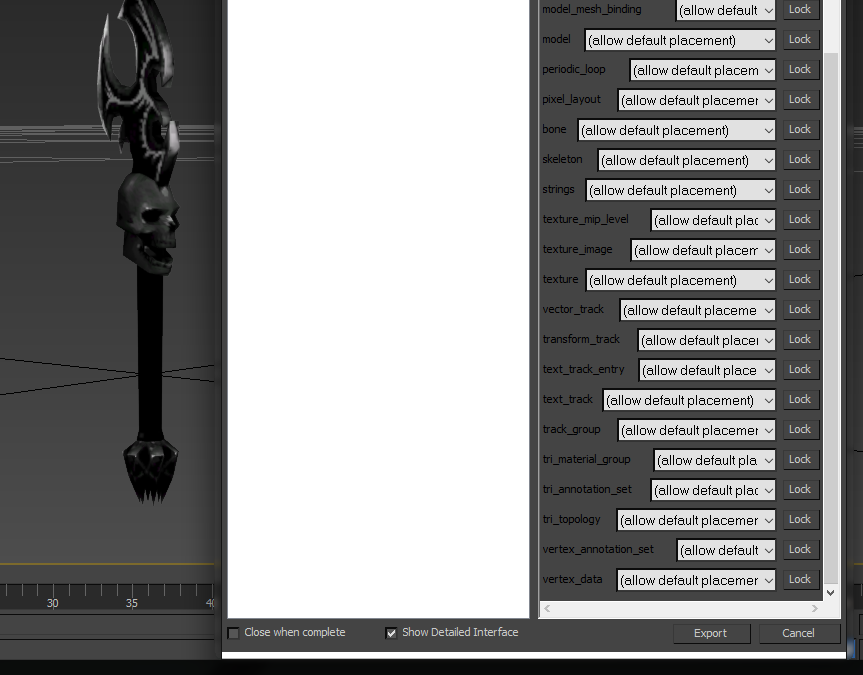
Task: Click the horizontal scrollbar right arrow
Action: (815, 608)
